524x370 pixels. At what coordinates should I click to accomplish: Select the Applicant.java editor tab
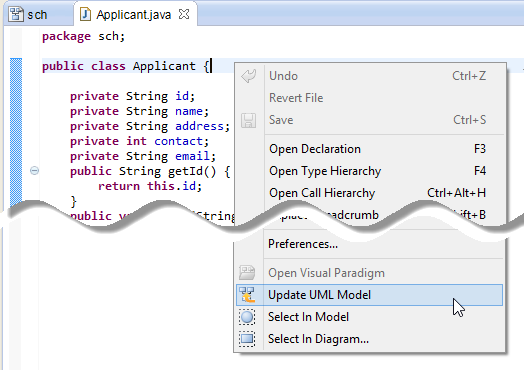click(135, 14)
